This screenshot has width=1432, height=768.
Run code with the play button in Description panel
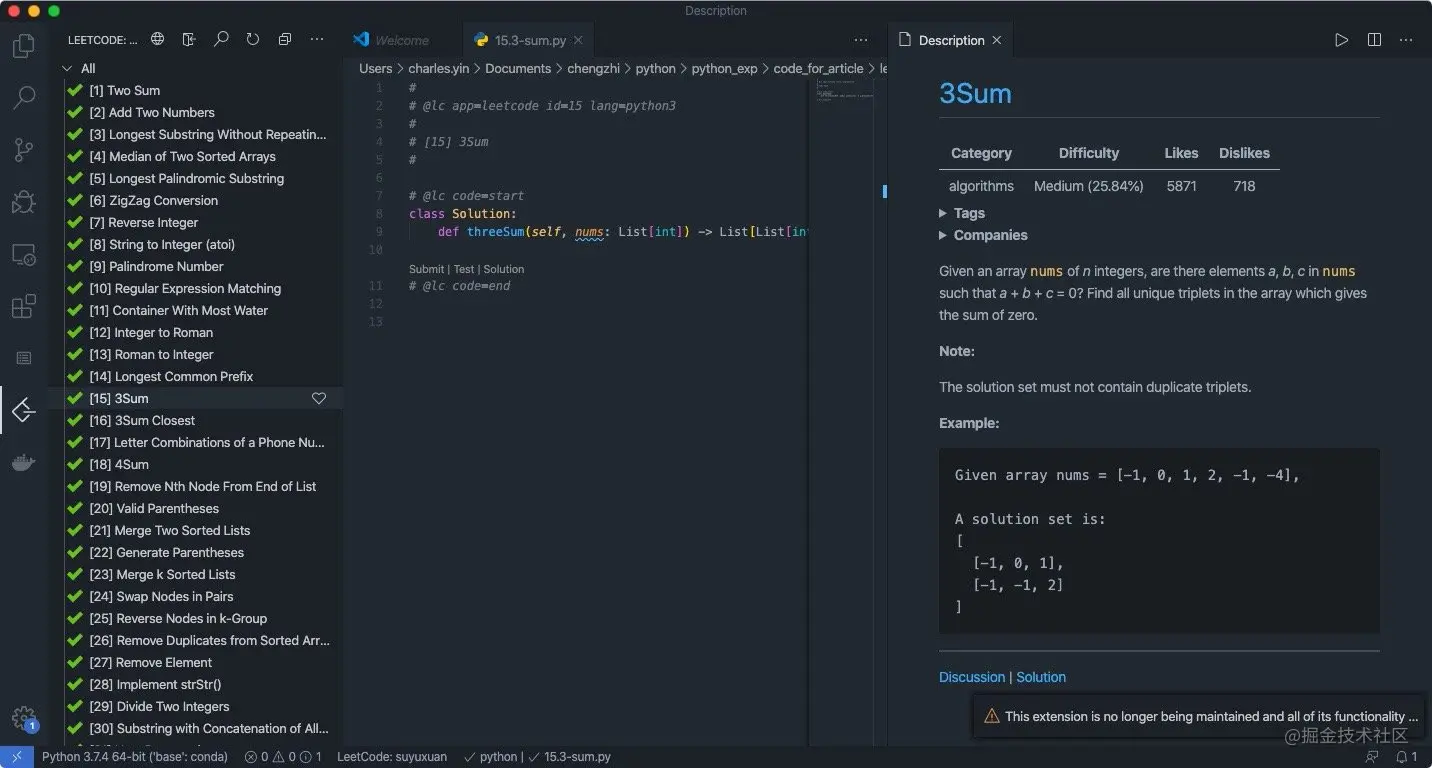pos(1343,39)
